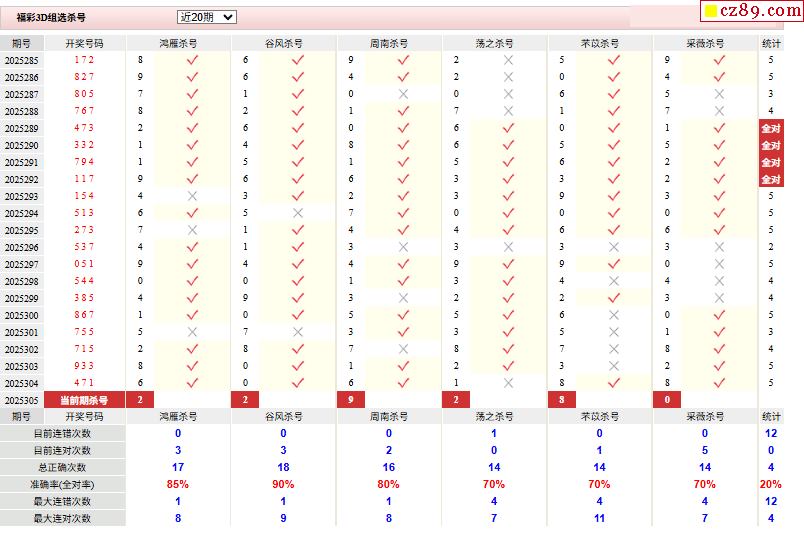Open the 近20期 period dropdown
Image resolution: width=804 pixels, height=533 pixels.
pyautogui.click(x=206, y=17)
